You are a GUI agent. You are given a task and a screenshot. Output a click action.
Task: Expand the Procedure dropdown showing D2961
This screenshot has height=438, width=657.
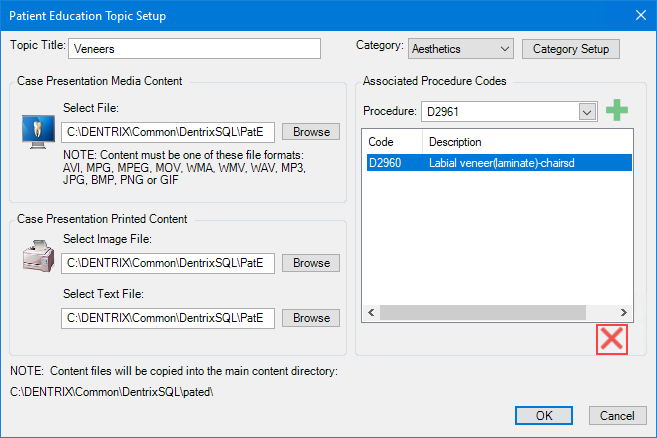[x=588, y=111]
